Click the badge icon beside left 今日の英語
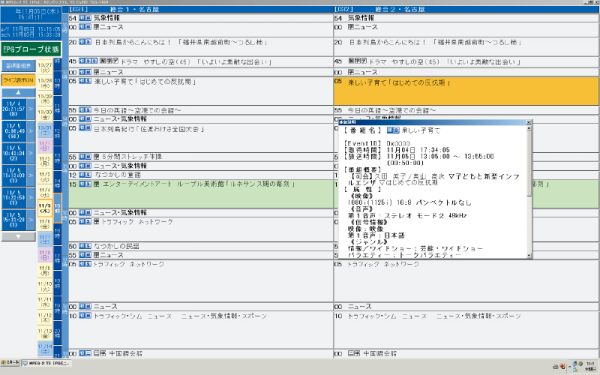Screen dimensions: 600x375 tap(85, 110)
